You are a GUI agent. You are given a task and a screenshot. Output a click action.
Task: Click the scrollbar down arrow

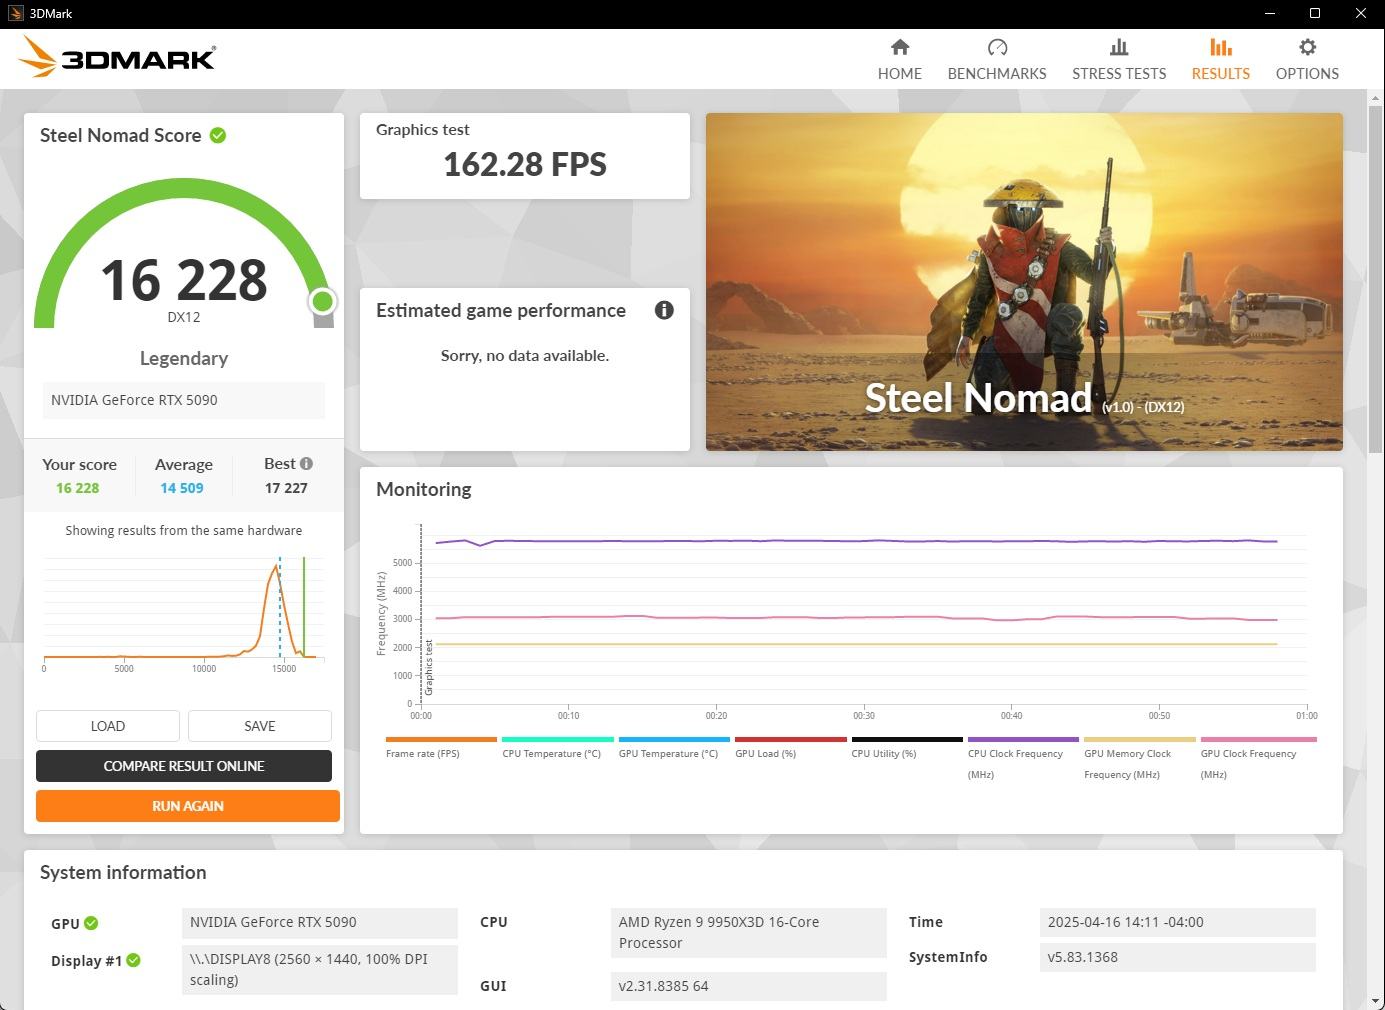(x=1376, y=1000)
